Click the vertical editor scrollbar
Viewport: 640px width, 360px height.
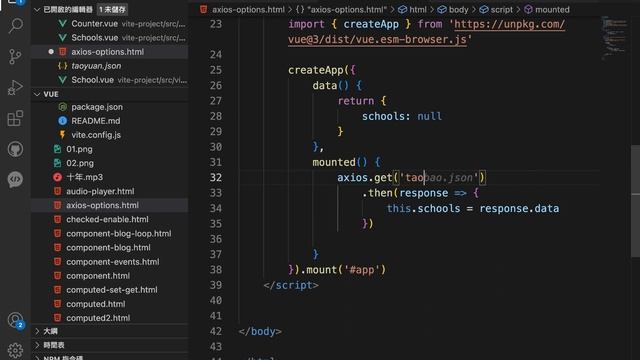coord(635,200)
